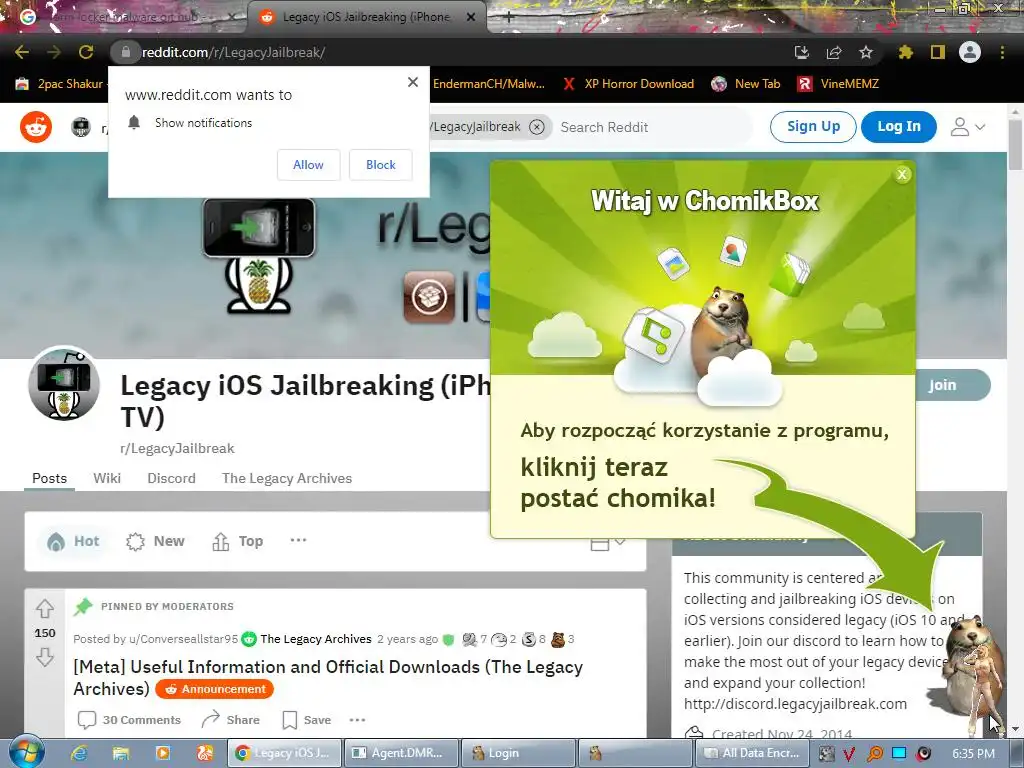Open a new browser tab with plus
This screenshot has height=768, width=1024.
pos(509,18)
